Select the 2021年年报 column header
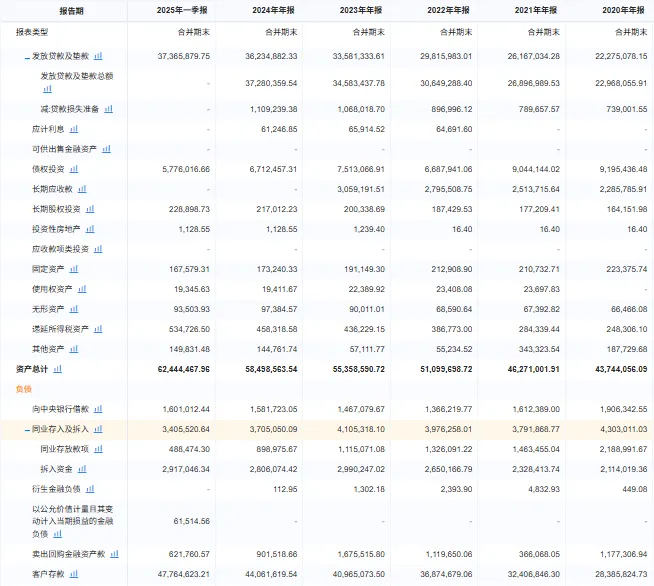The height and width of the screenshot is (586, 654). click(536, 10)
